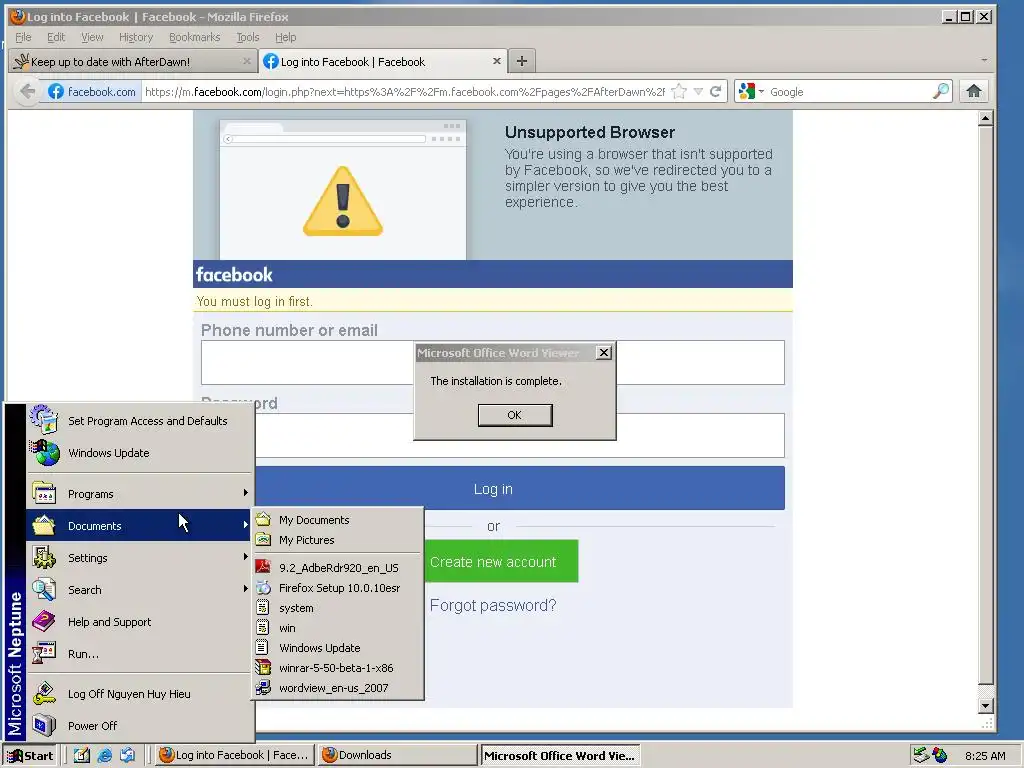Screen dimensions: 1024x768
Task: Close the Log into Facebook tab
Action: (x=496, y=61)
